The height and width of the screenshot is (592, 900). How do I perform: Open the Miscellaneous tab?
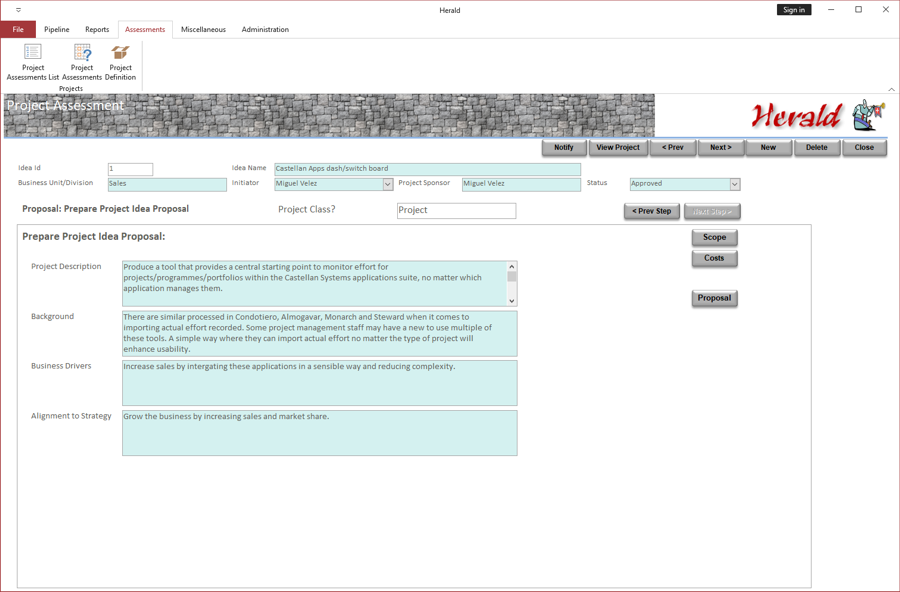click(x=203, y=29)
